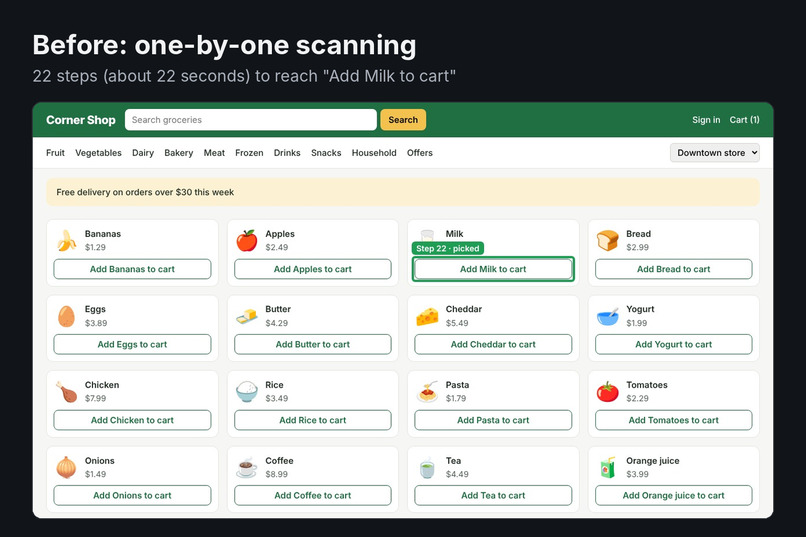Open the Meat category

214,153
